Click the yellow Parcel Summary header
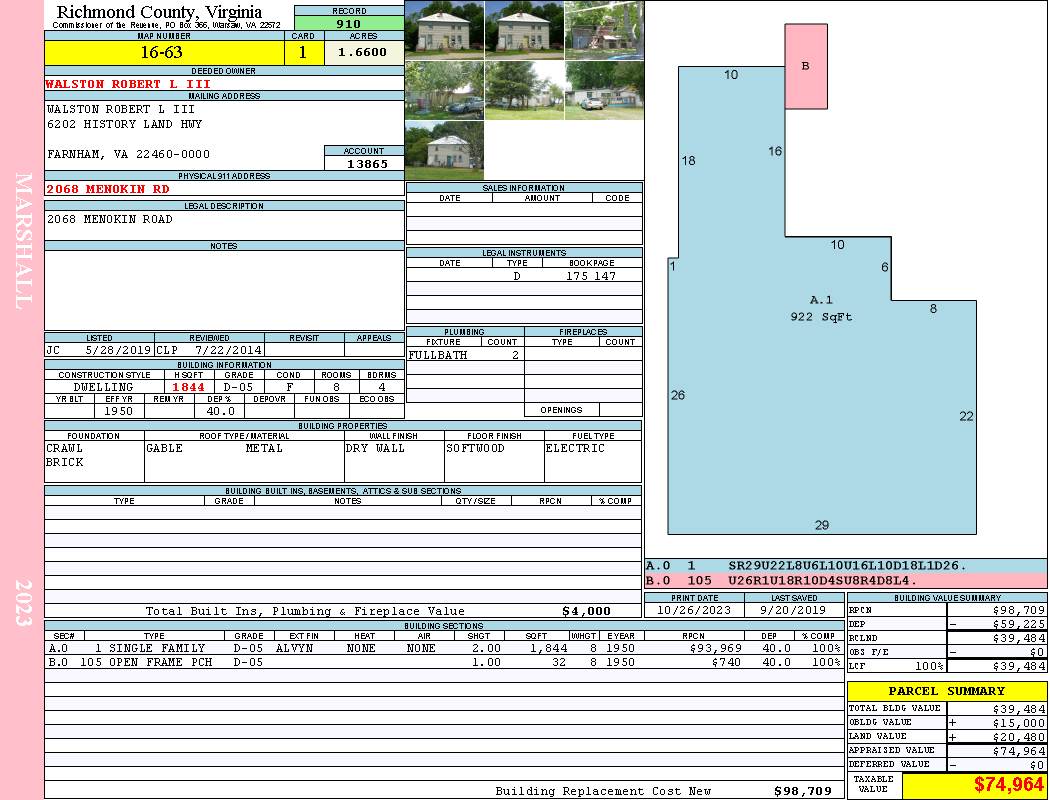 point(946,691)
